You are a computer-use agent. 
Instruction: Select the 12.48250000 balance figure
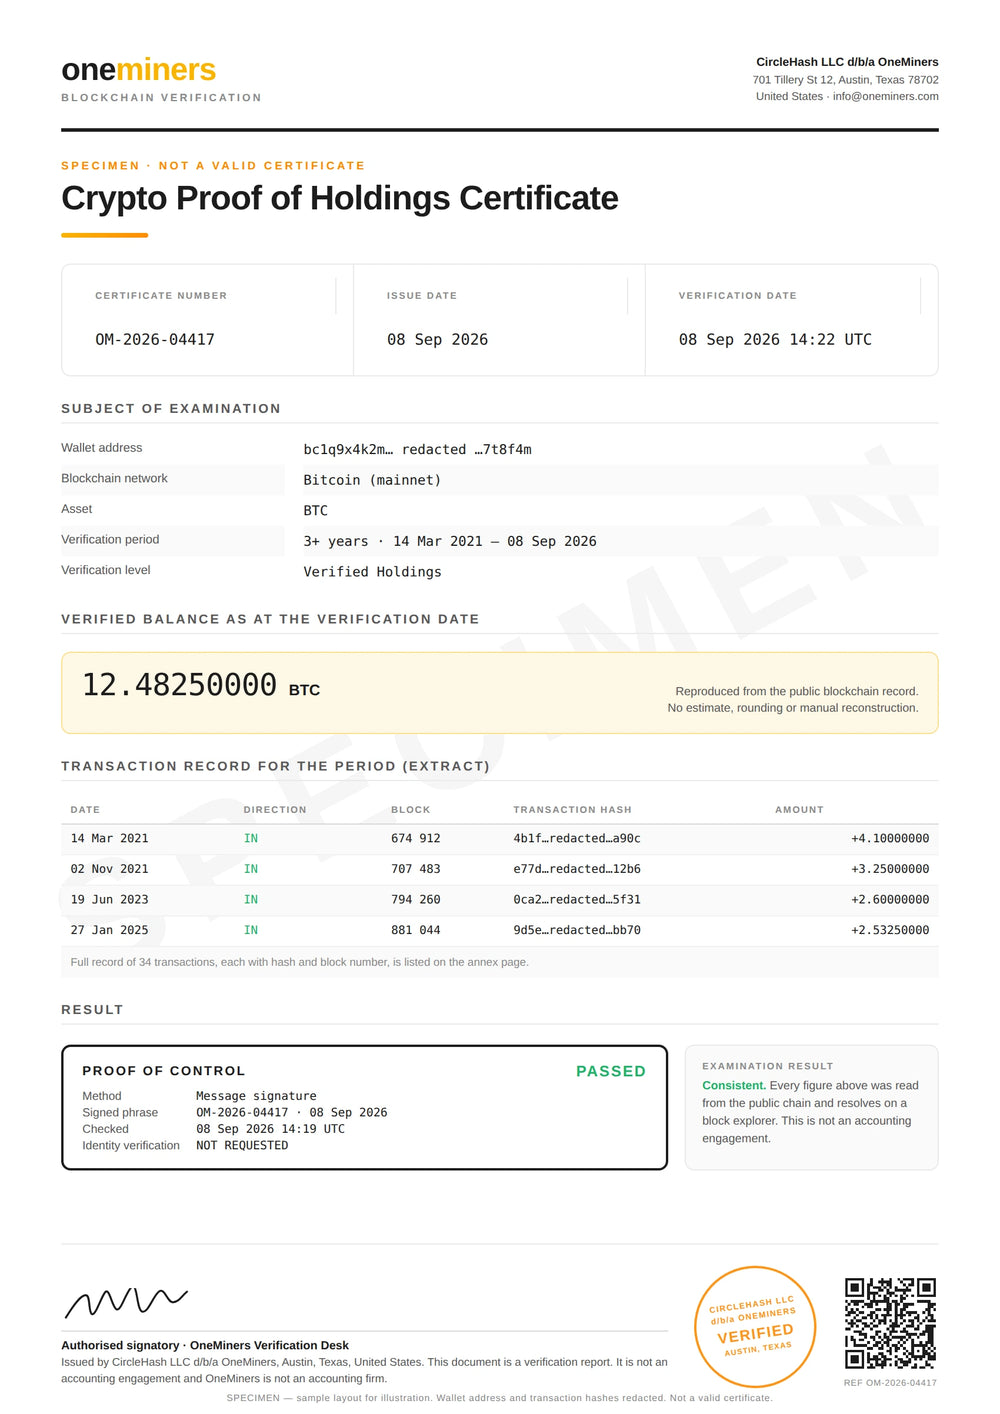coord(179,685)
